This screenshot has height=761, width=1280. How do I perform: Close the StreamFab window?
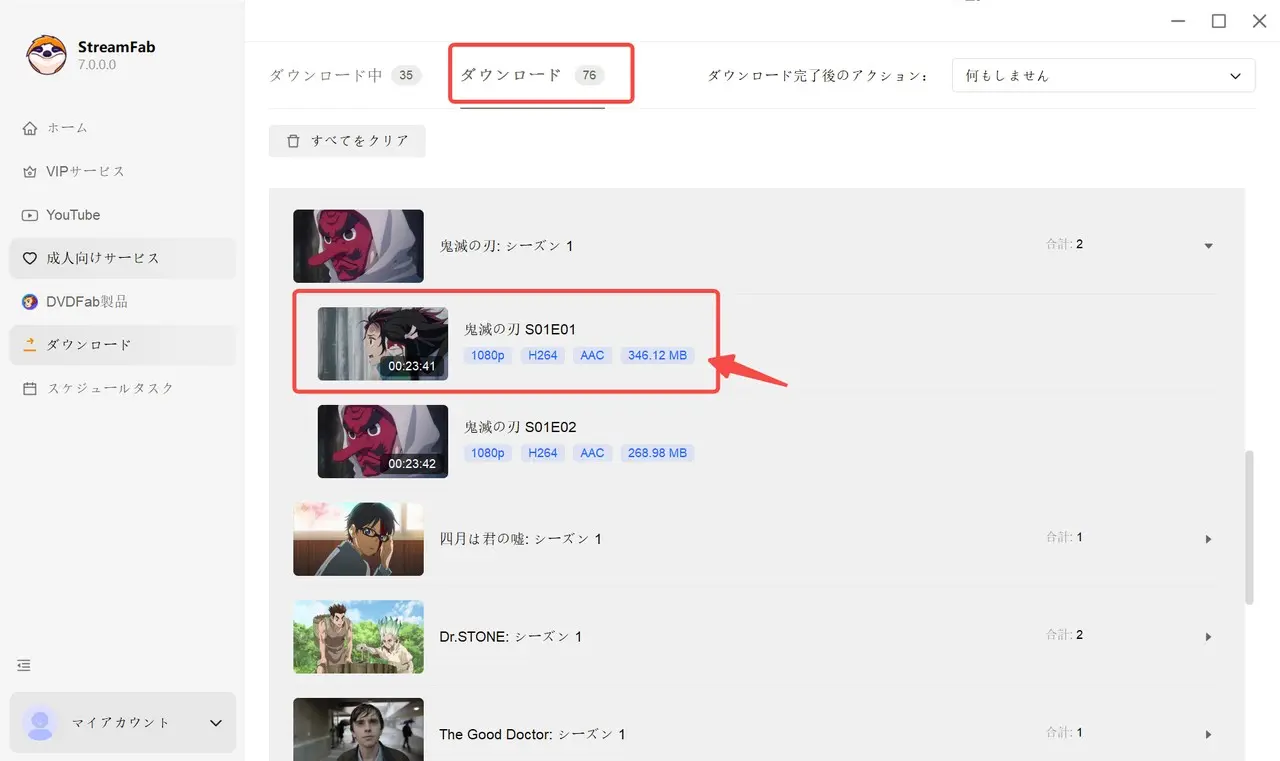[x=1260, y=21]
